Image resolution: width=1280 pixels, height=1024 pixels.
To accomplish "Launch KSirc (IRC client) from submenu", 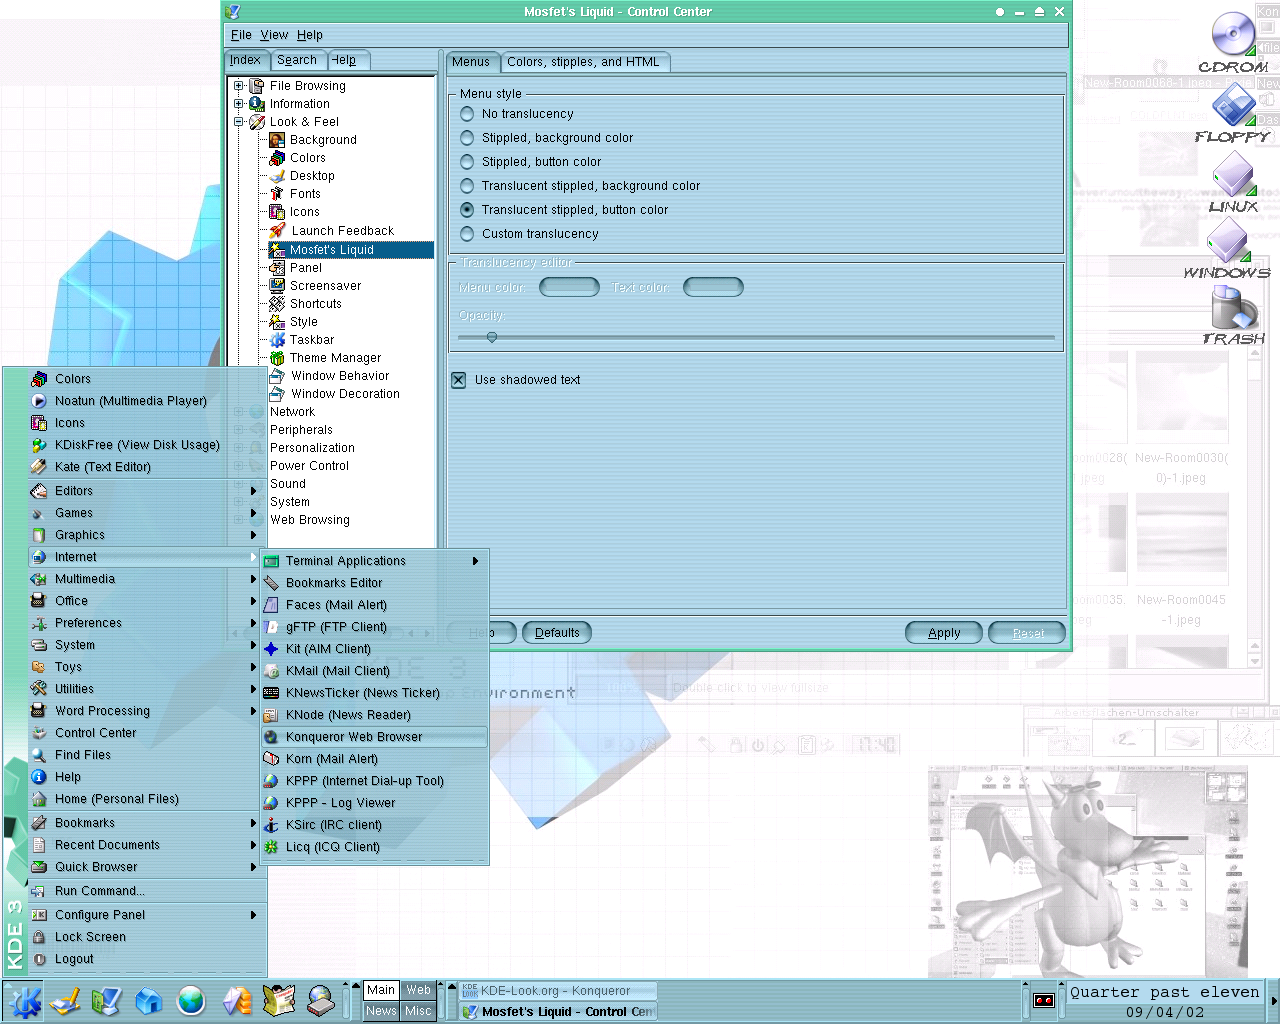I will point(374,825).
